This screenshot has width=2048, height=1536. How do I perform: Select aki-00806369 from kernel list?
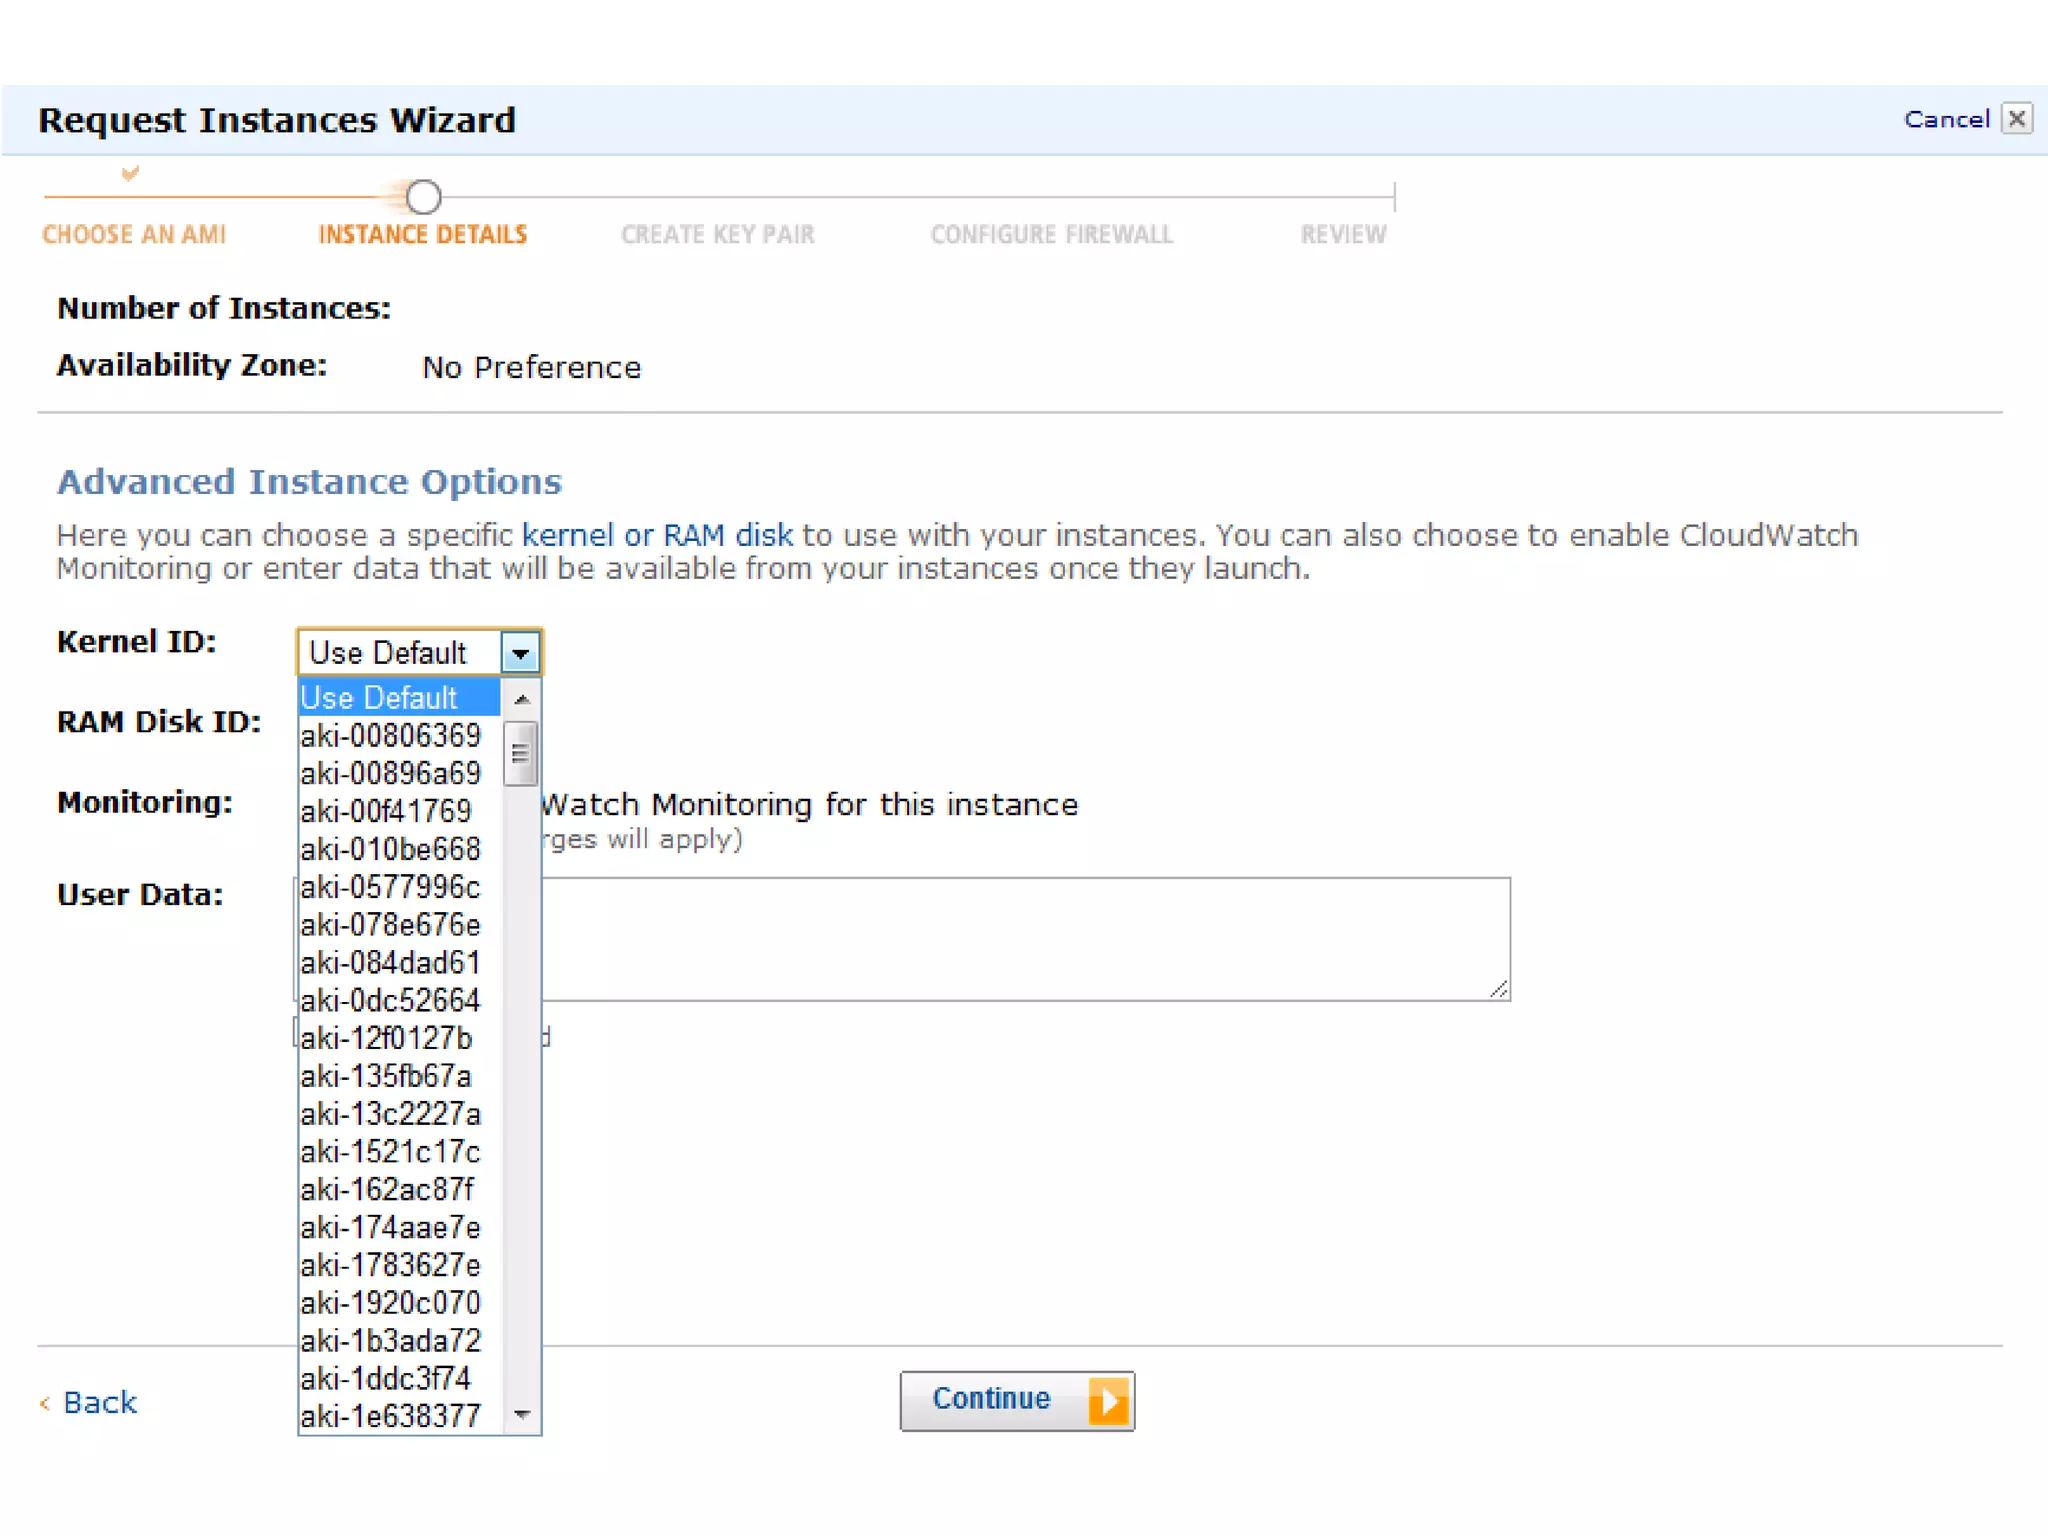(390, 736)
